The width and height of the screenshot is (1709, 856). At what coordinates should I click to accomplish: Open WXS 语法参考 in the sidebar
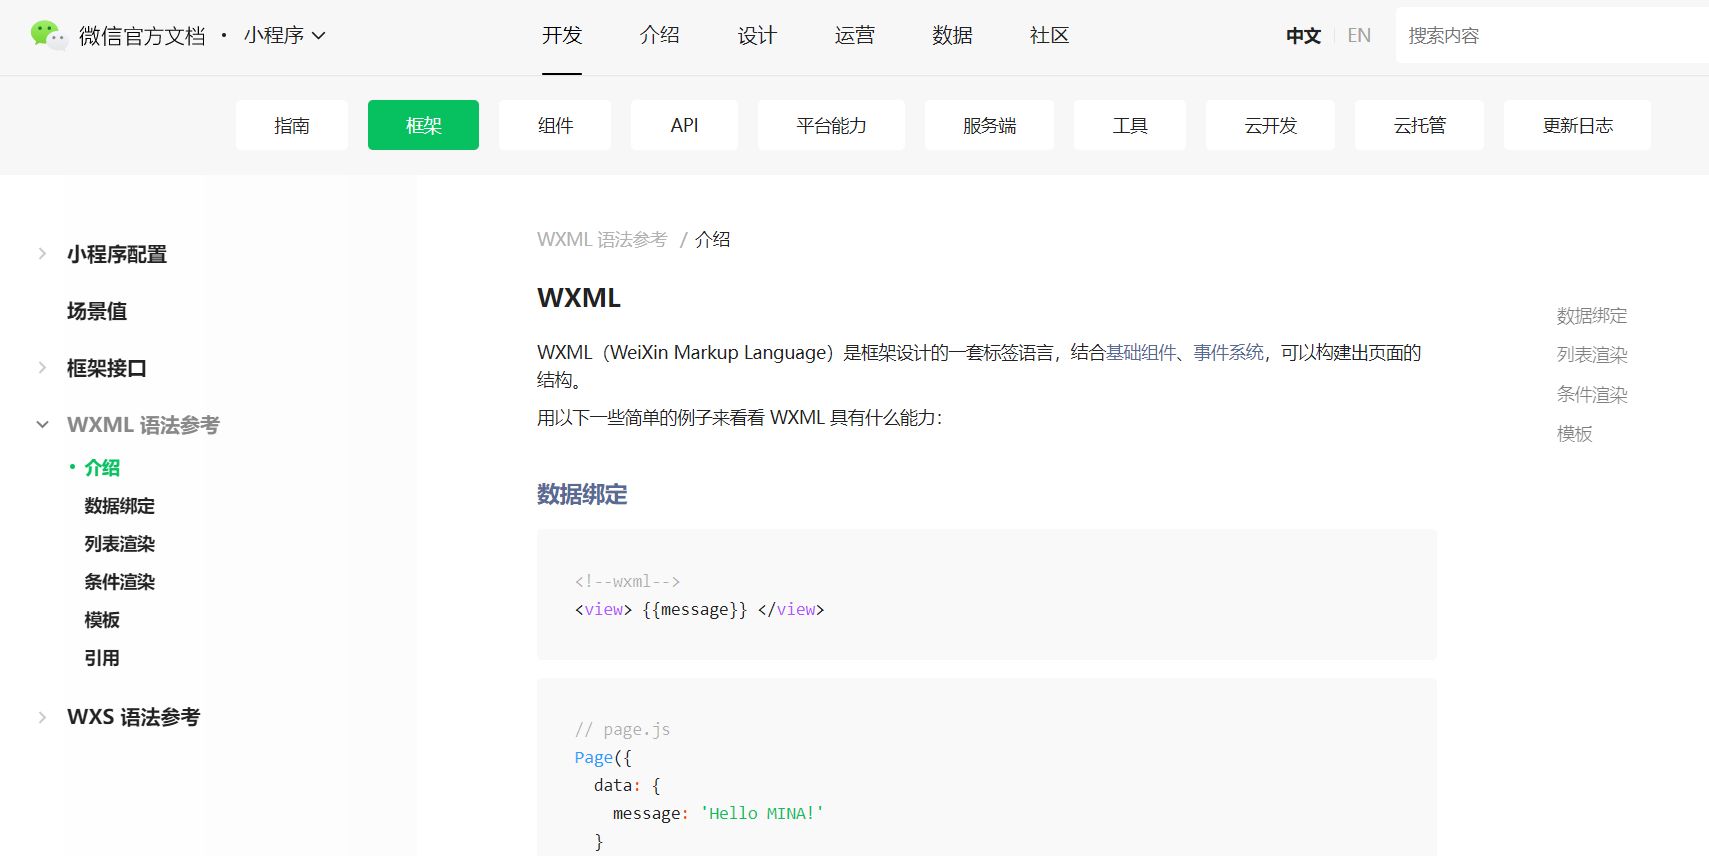pyautogui.click(x=134, y=717)
